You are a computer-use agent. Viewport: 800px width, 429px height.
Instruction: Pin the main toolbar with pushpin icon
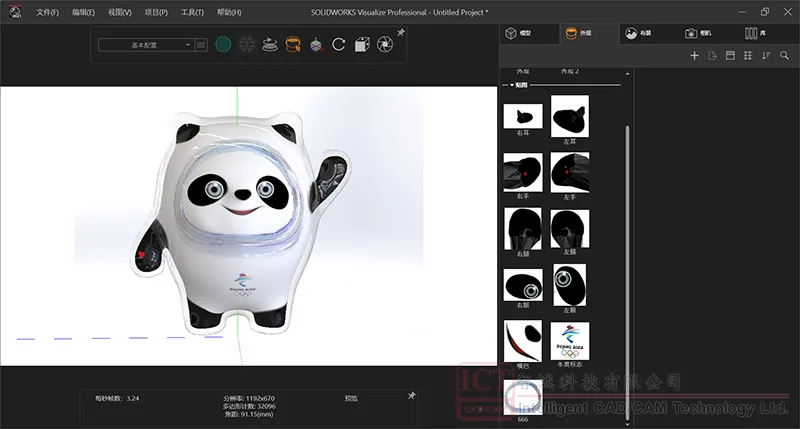click(x=401, y=33)
